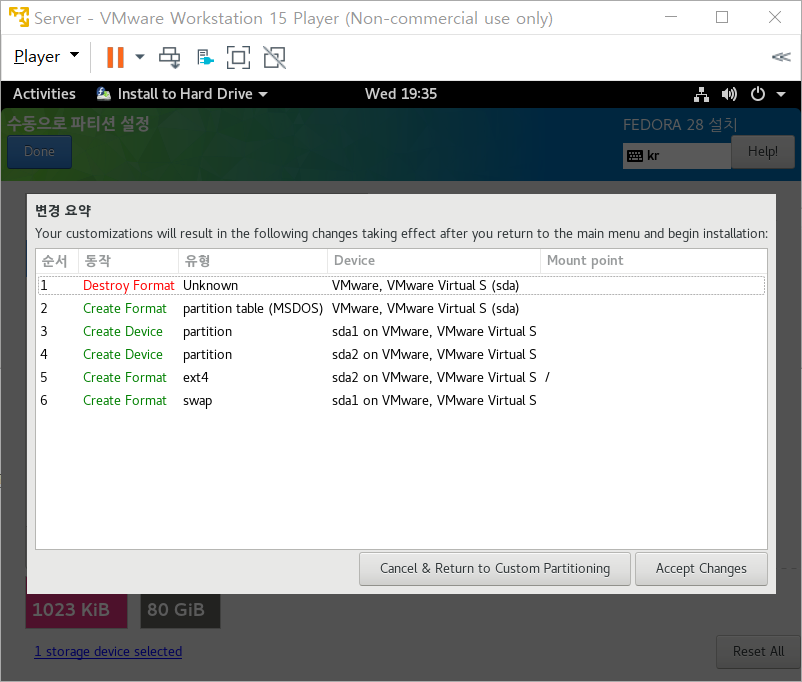Click the Wed 19:35 clock

click(401, 94)
